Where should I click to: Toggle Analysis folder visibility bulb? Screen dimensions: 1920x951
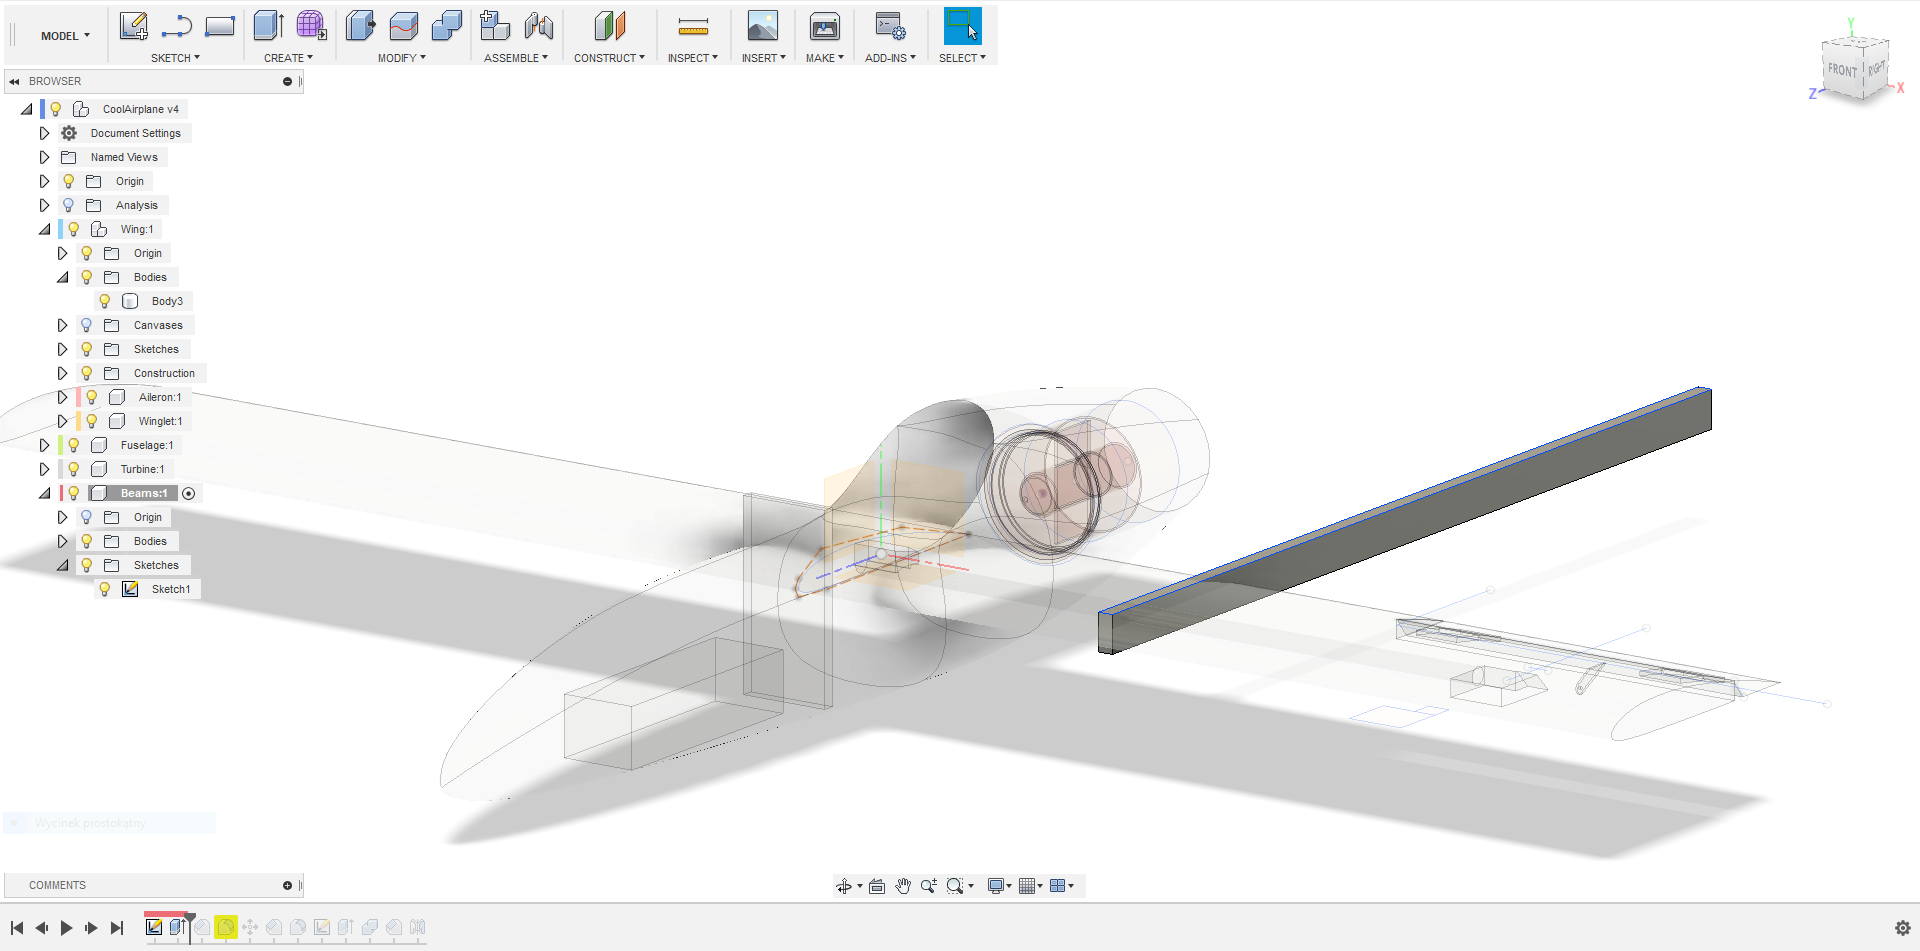point(69,205)
